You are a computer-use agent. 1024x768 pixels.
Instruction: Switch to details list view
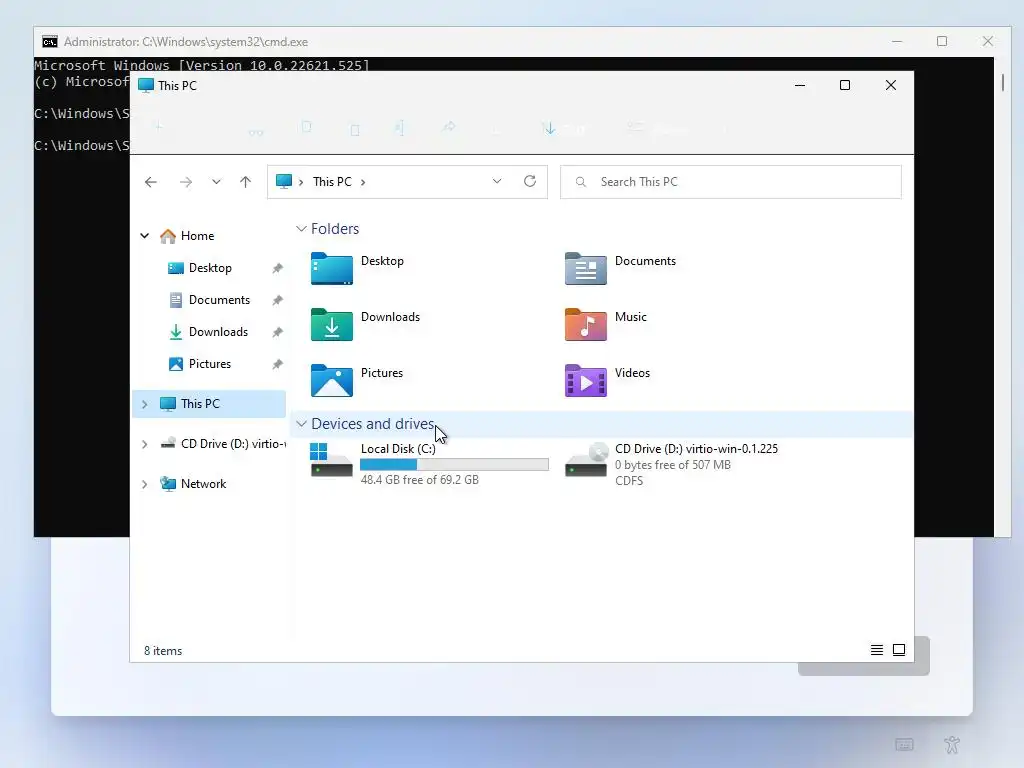click(x=877, y=650)
